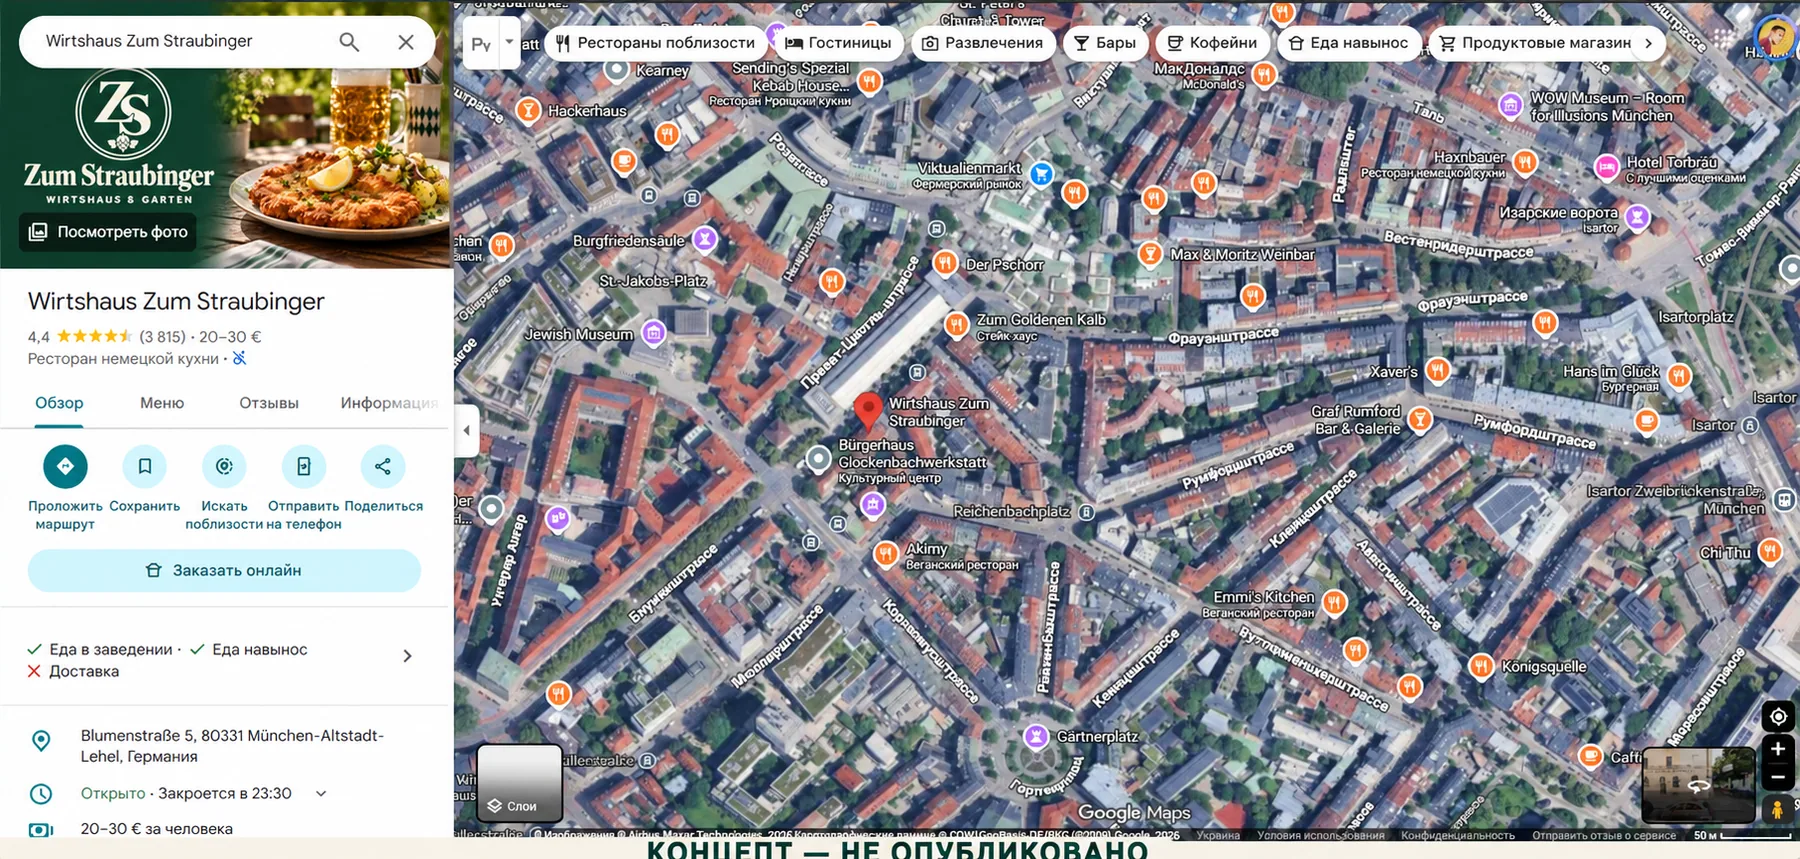1800x859 pixels.
Task: Open the Emmi's Kitchen pin
Action: point(1334,602)
